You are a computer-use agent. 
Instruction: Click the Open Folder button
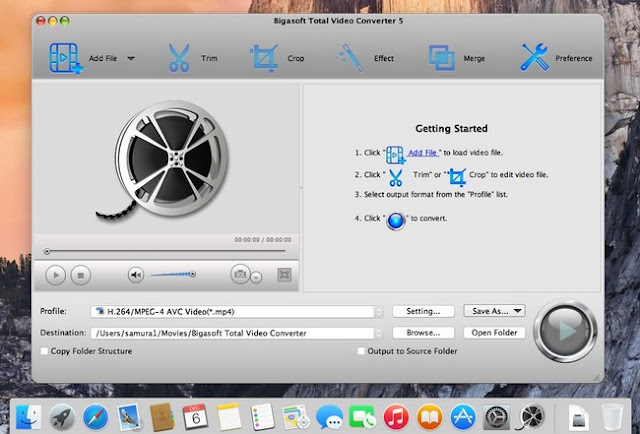pyautogui.click(x=494, y=333)
